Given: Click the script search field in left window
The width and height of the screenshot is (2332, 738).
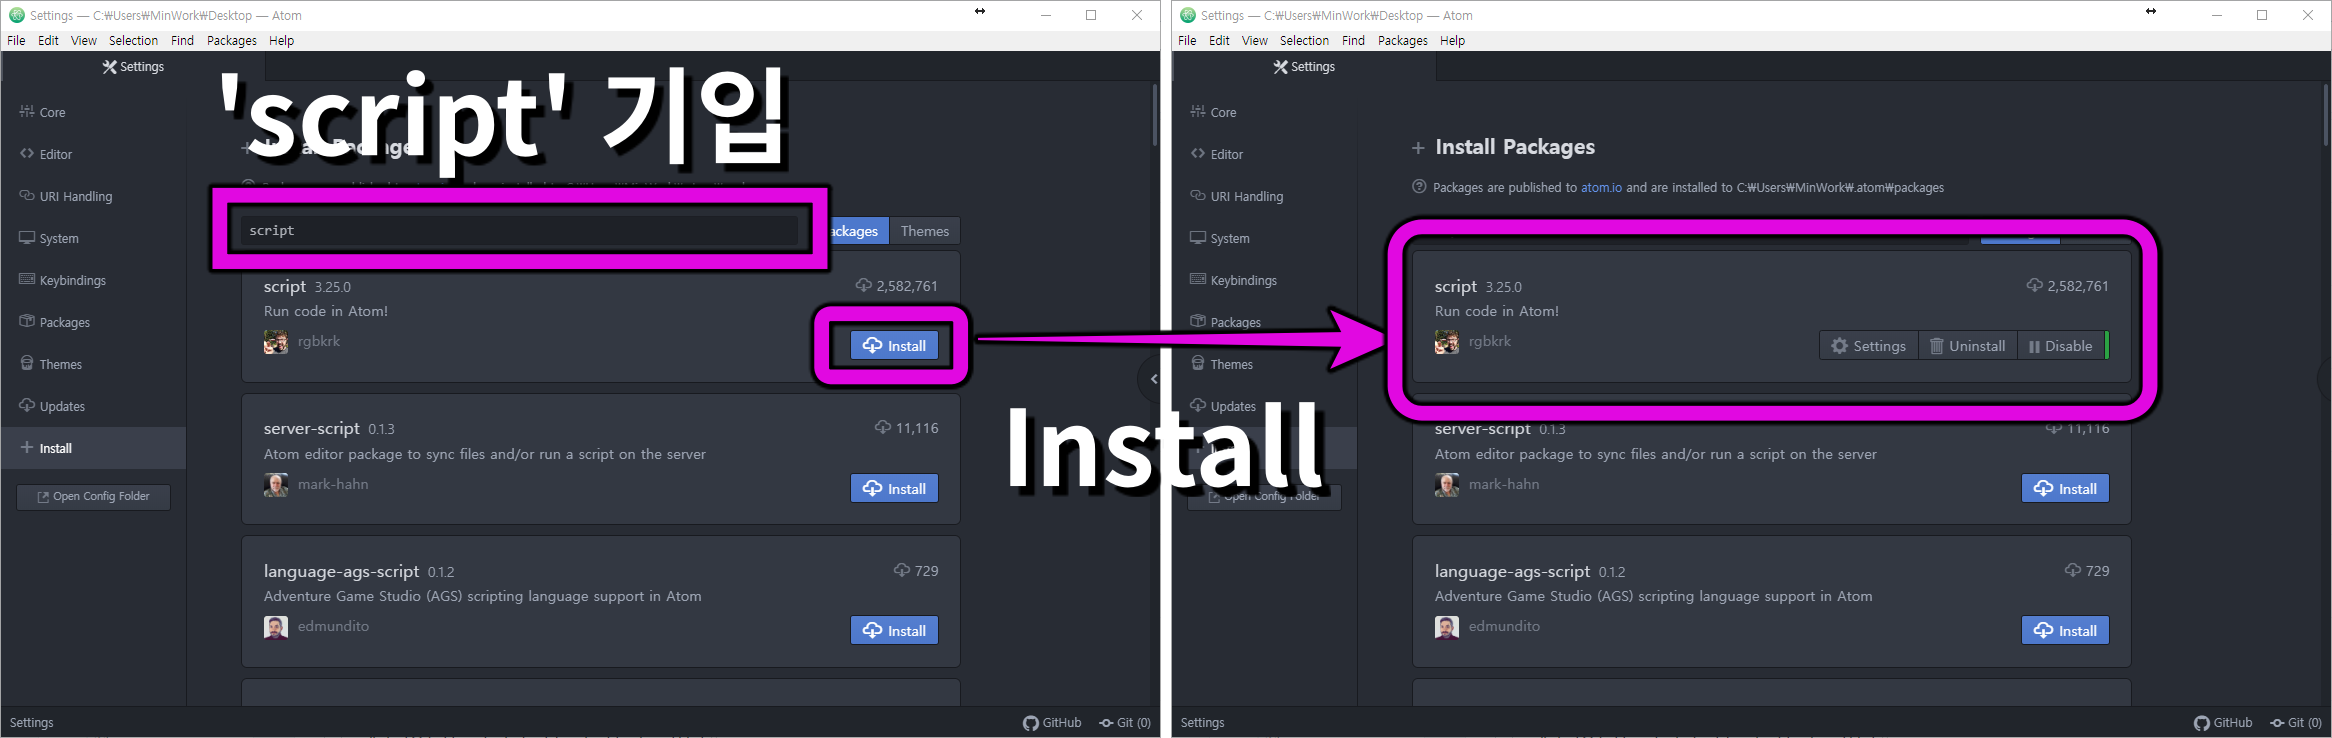Looking at the screenshot, I should pyautogui.click(x=518, y=230).
